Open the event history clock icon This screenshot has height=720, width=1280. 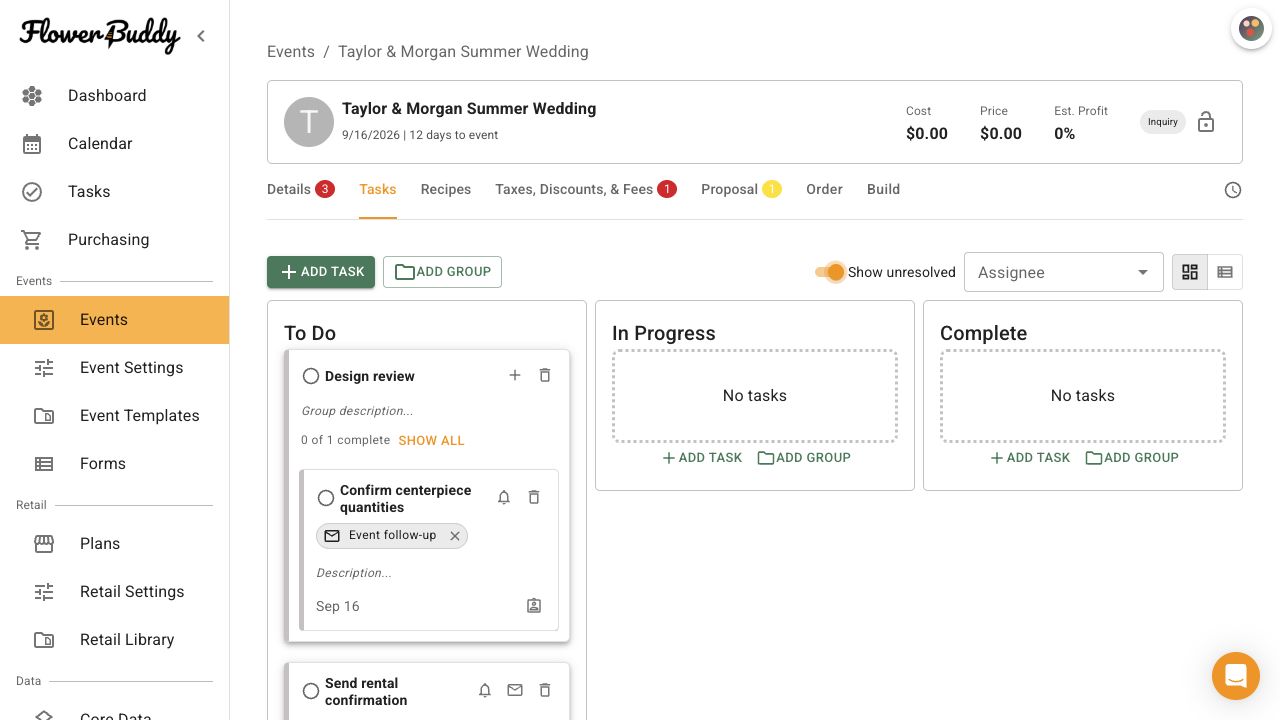(1233, 190)
